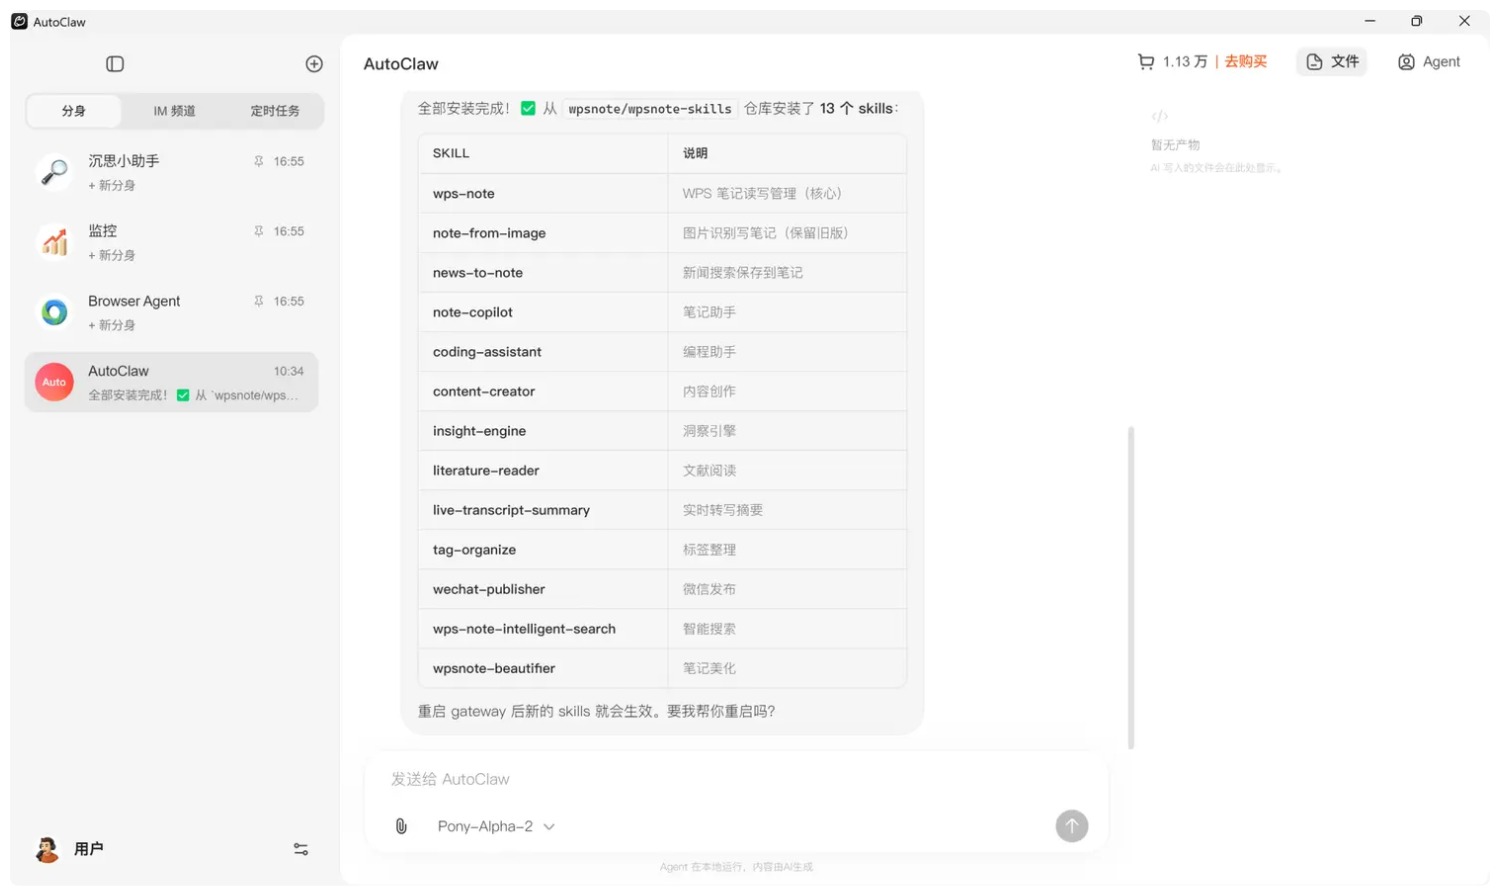Switch to the 定时任务 tab
This screenshot has height=896, width=1504.
tap(274, 111)
